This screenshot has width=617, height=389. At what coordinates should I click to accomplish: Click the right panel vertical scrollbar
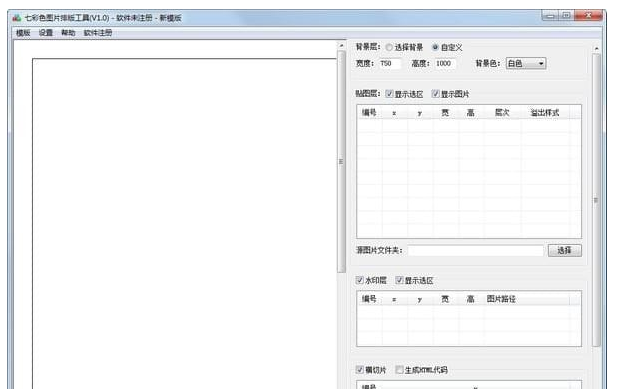tap(597, 201)
